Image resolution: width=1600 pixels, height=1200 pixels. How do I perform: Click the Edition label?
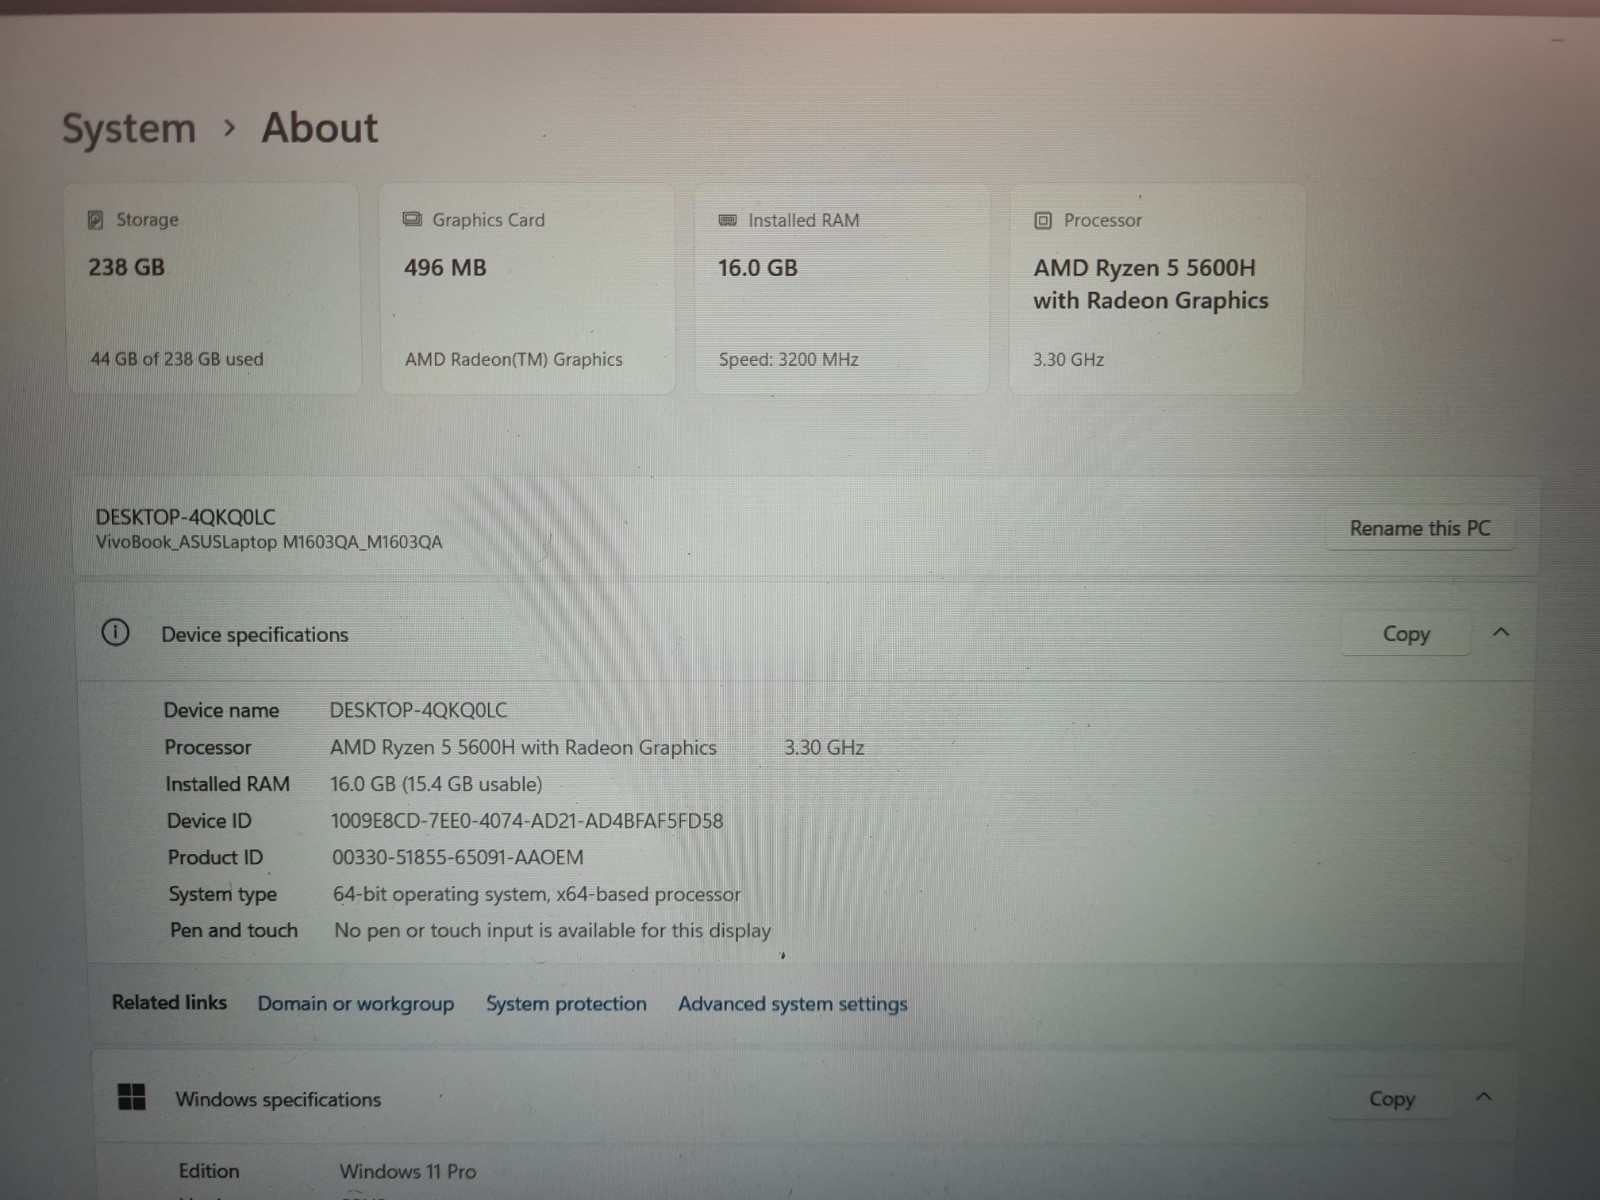[x=209, y=1171]
